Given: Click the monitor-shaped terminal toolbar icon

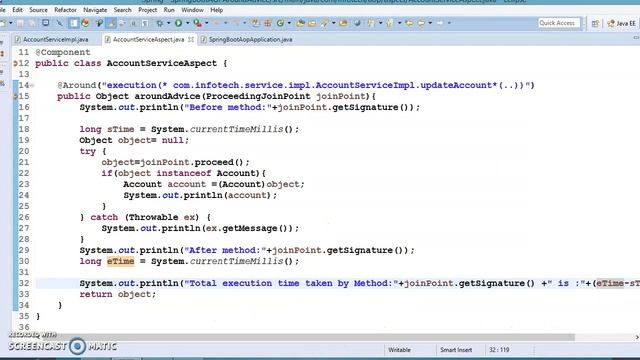Looking at the screenshot, I should click(x=46, y=23).
